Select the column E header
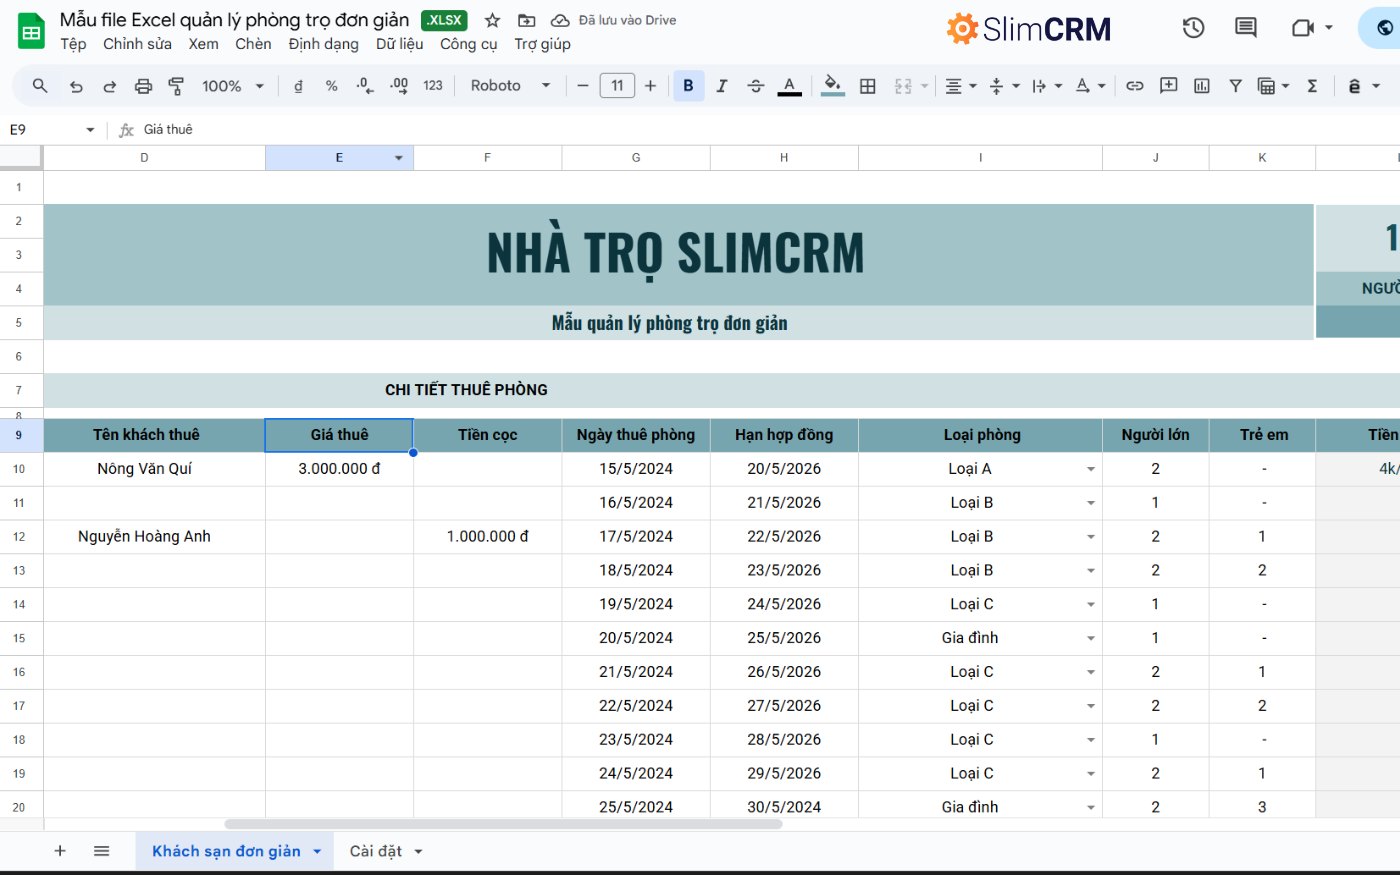 [x=338, y=157]
